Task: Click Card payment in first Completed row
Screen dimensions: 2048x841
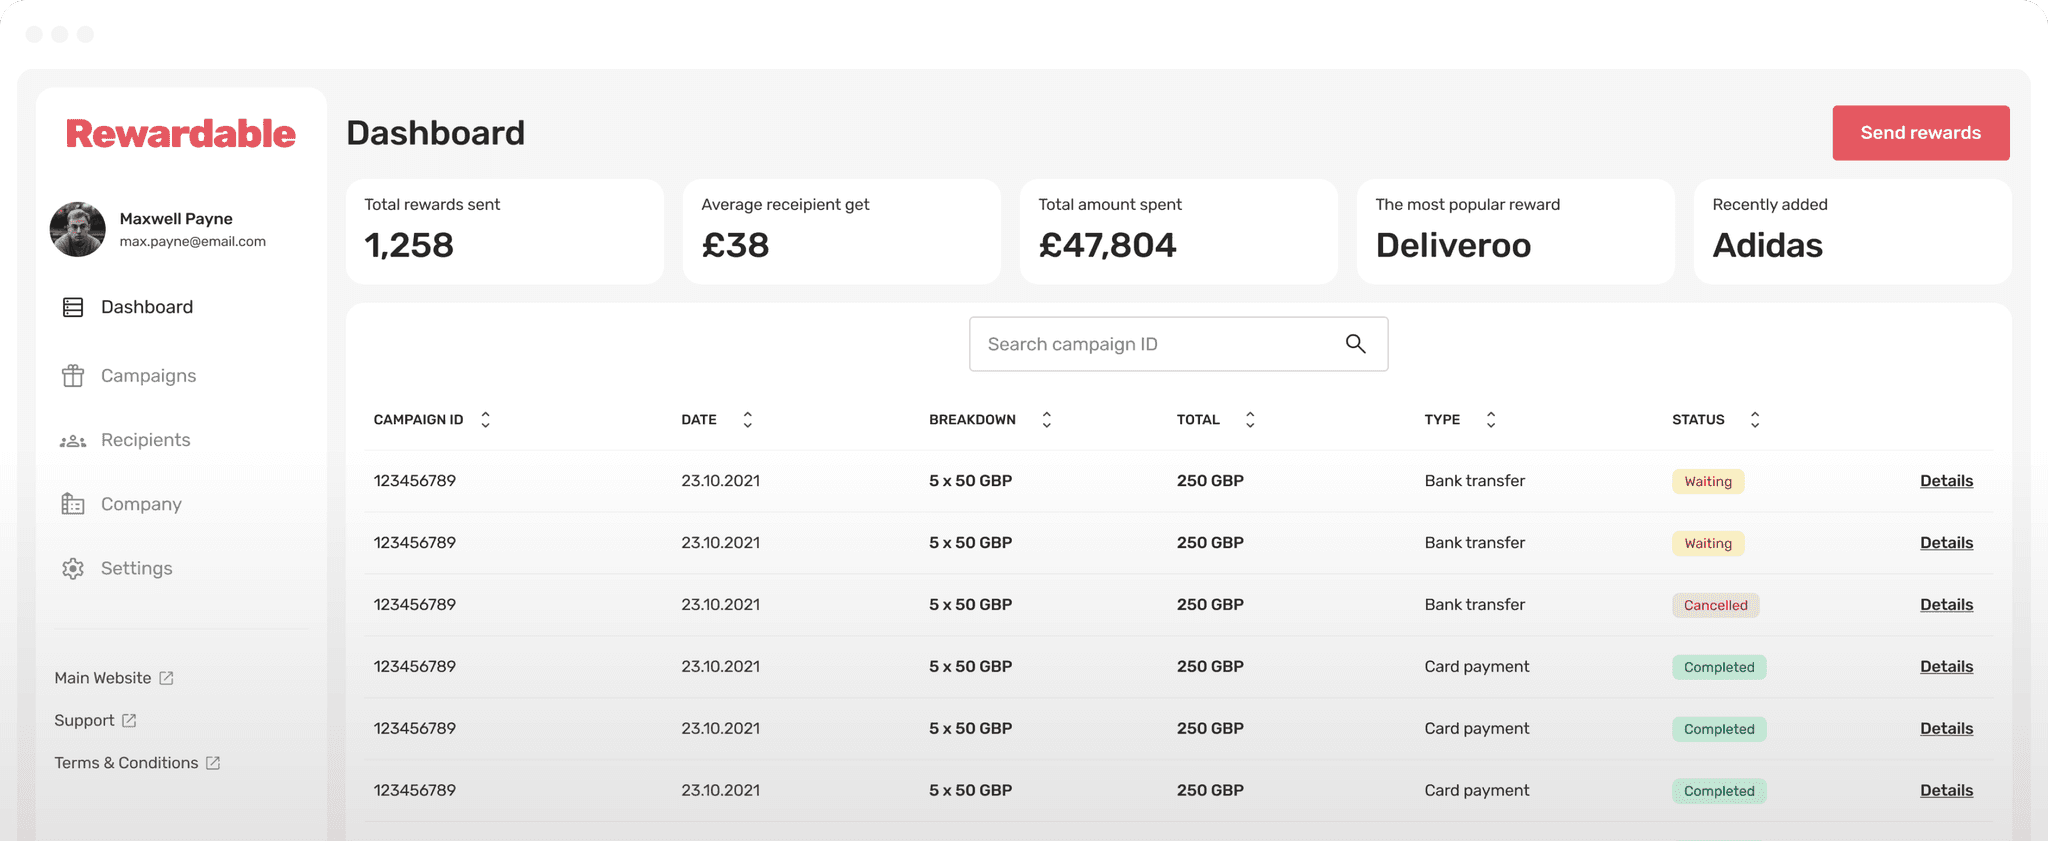Action: (1477, 667)
